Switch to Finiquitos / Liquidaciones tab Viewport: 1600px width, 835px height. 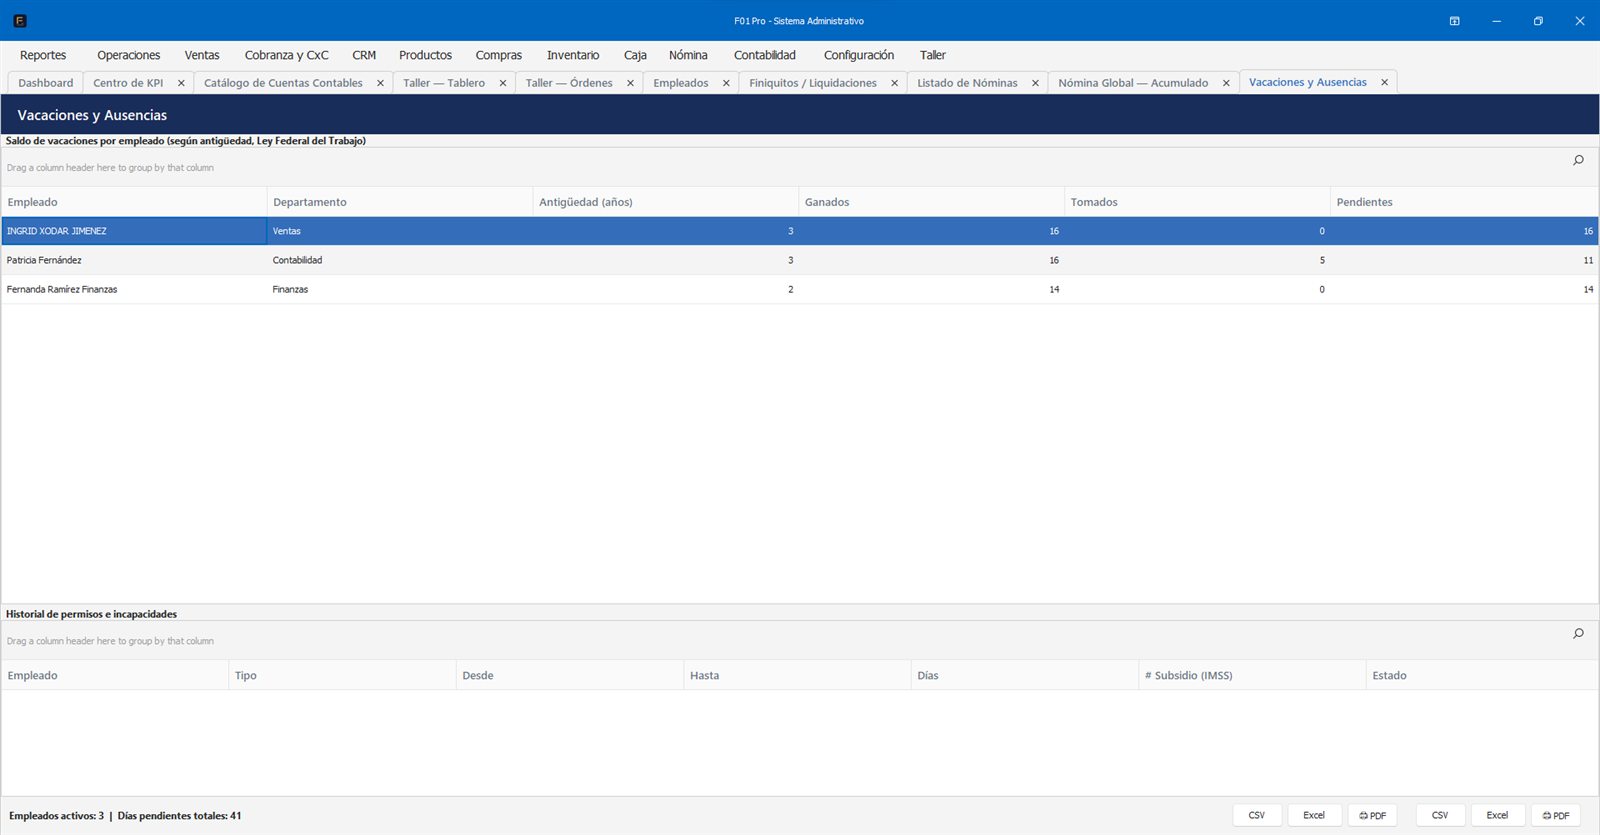pos(813,83)
